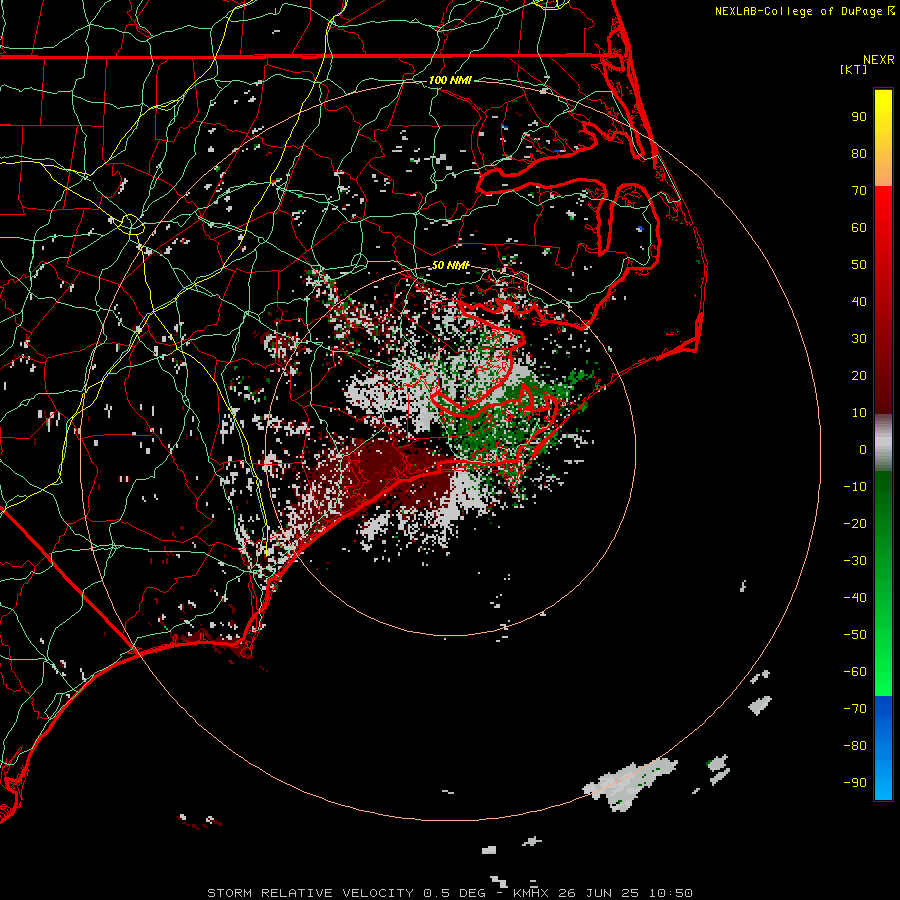Click the '-30' knots scale label

click(x=855, y=561)
